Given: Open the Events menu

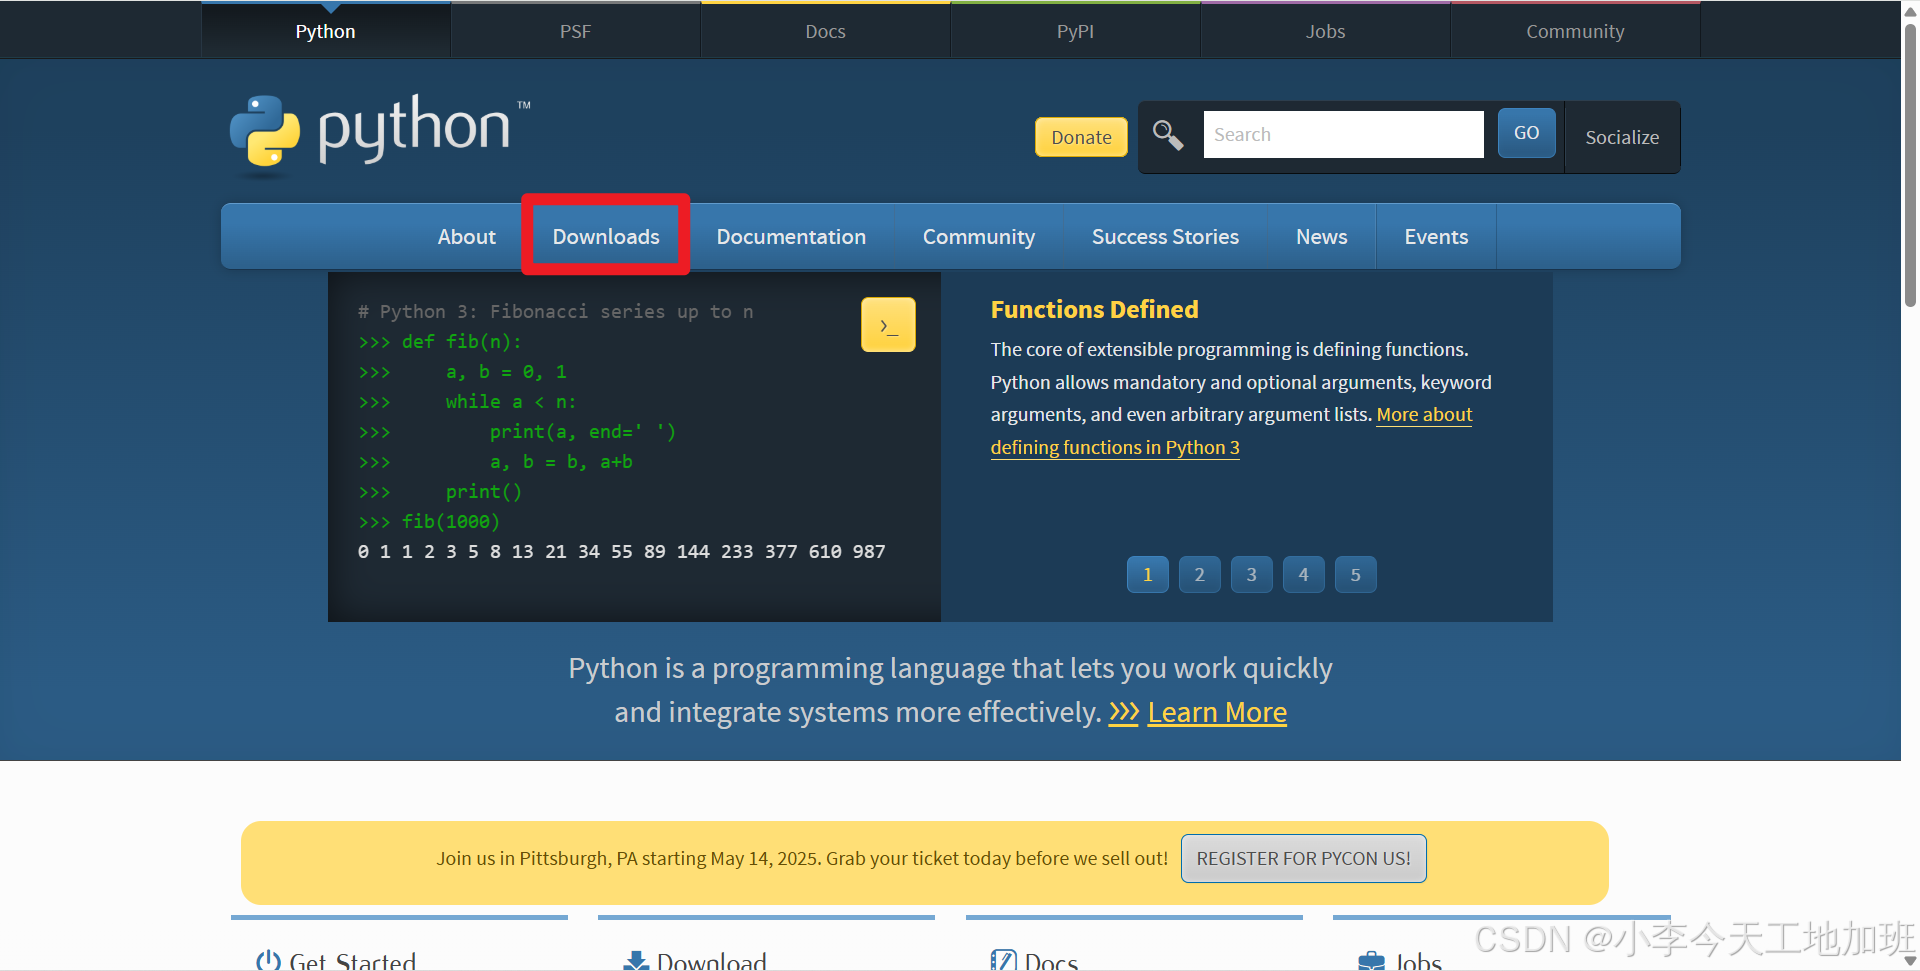Looking at the screenshot, I should tap(1436, 237).
